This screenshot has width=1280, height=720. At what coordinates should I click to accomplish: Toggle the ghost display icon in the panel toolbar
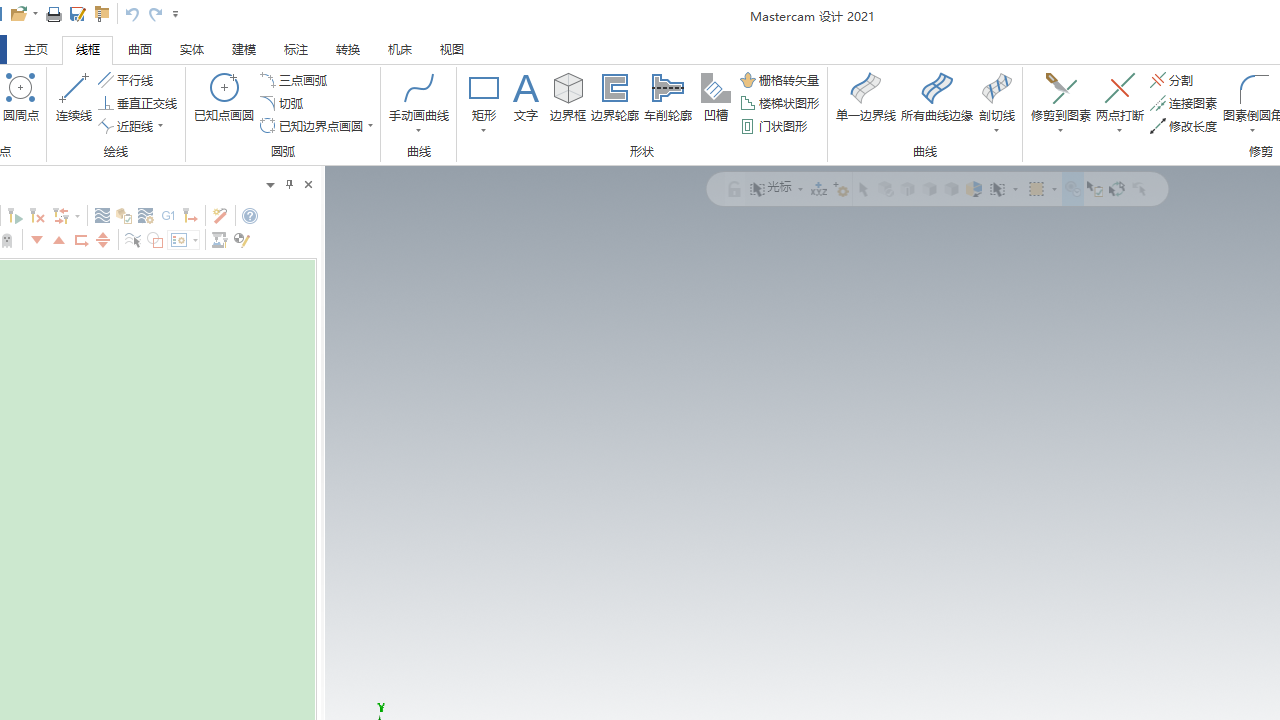coord(8,240)
